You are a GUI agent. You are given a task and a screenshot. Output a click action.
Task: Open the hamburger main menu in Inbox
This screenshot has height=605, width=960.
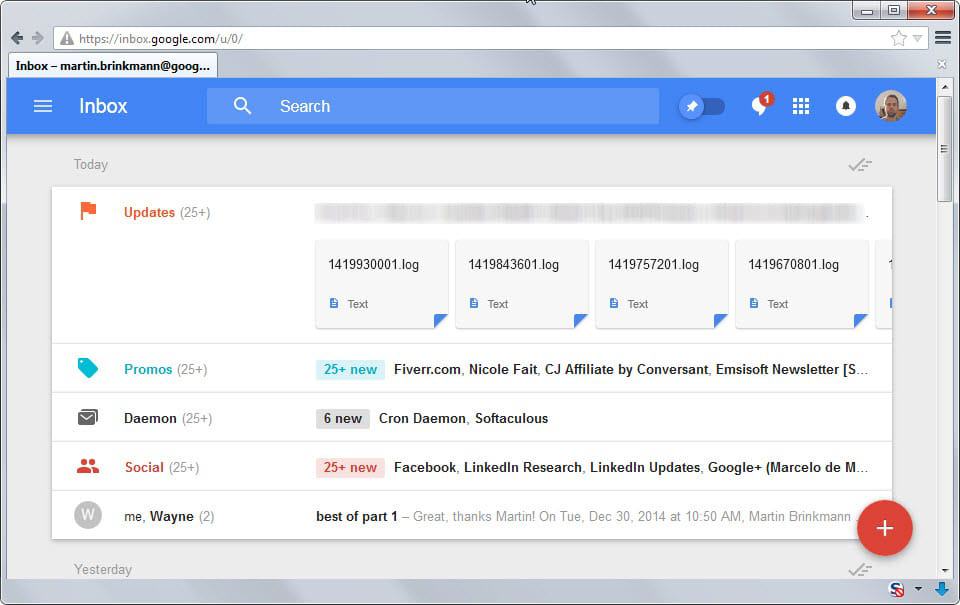pyautogui.click(x=43, y=106)
